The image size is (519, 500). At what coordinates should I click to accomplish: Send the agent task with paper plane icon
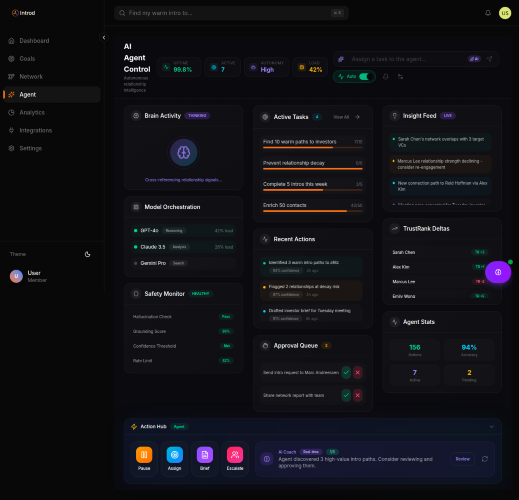[x=489, y=59]
